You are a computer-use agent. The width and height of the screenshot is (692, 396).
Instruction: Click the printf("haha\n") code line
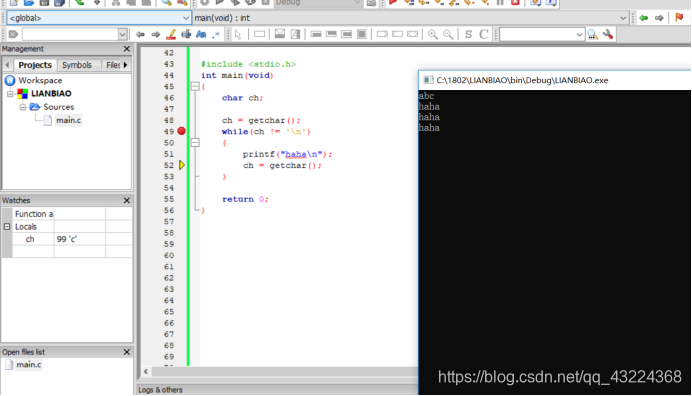[287, 154]
